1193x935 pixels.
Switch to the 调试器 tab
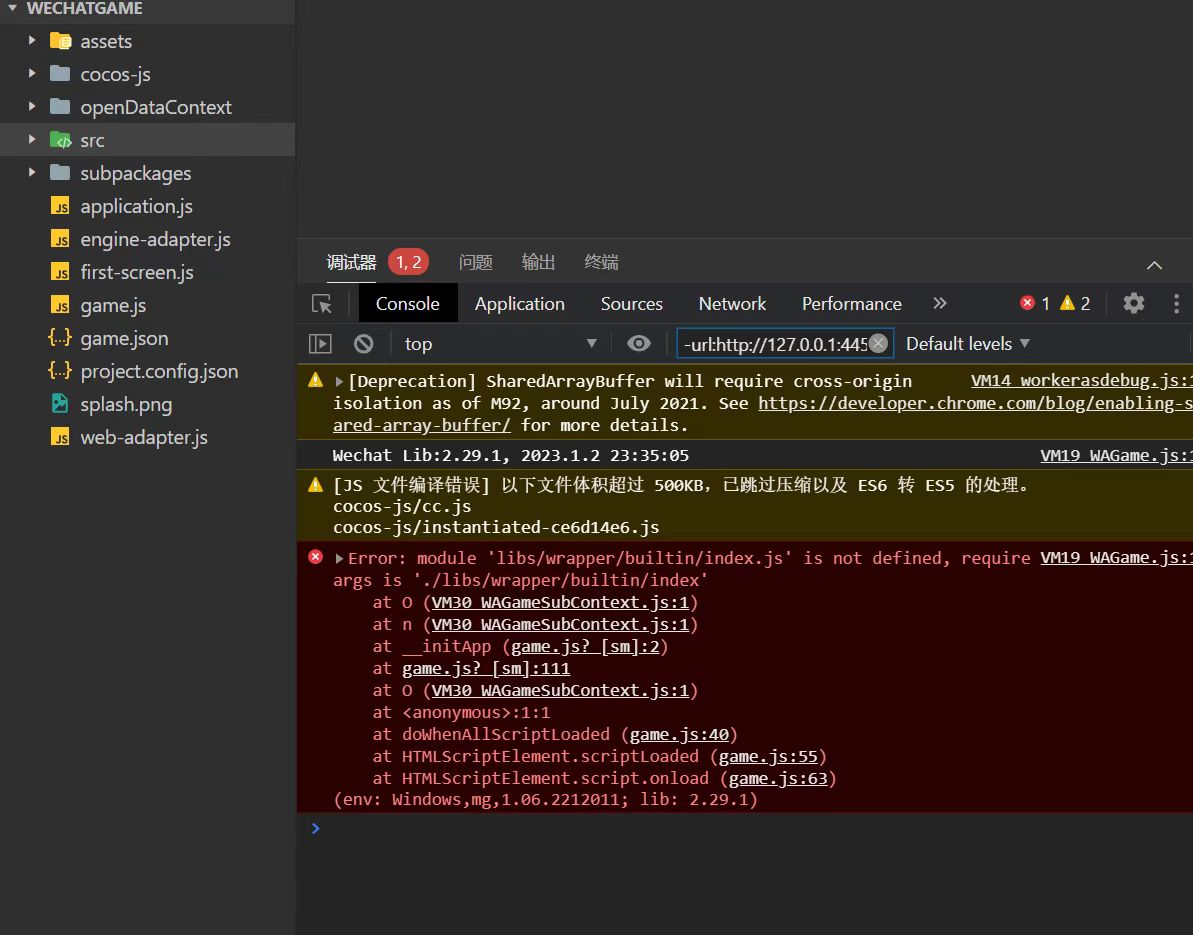click(x=352, y=262)
